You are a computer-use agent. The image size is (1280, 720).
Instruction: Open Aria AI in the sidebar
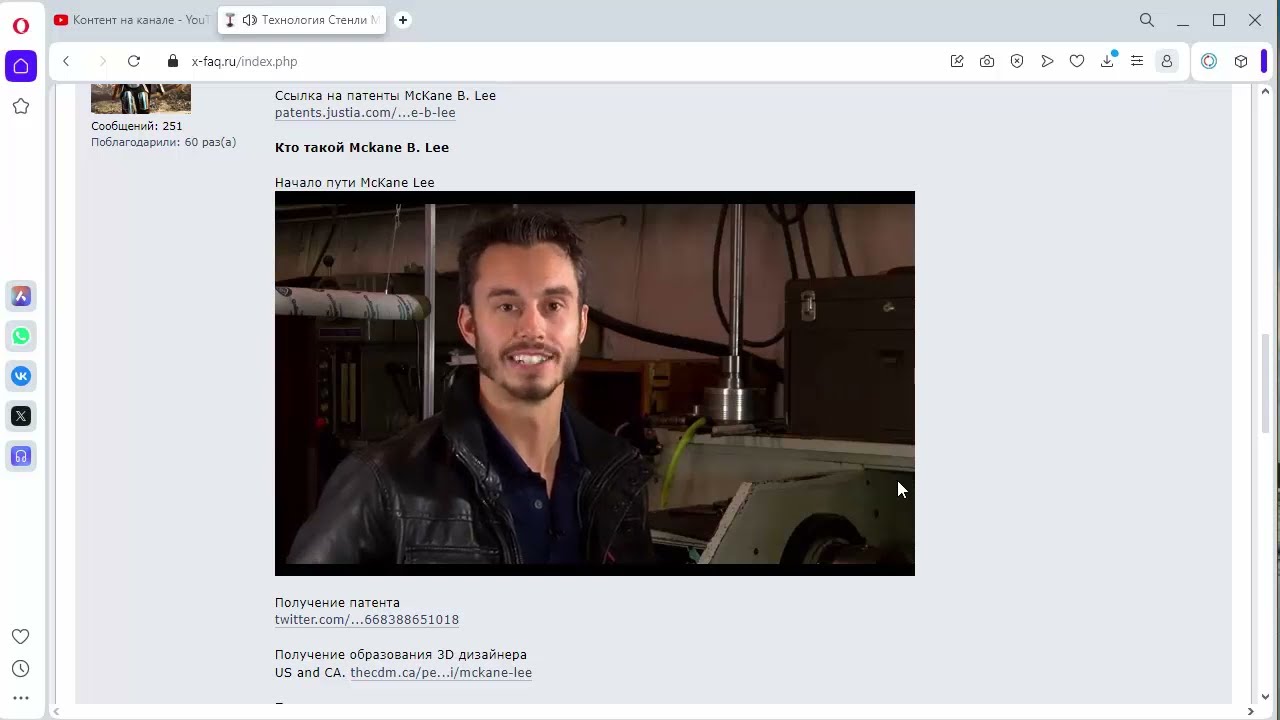[21, 296]
